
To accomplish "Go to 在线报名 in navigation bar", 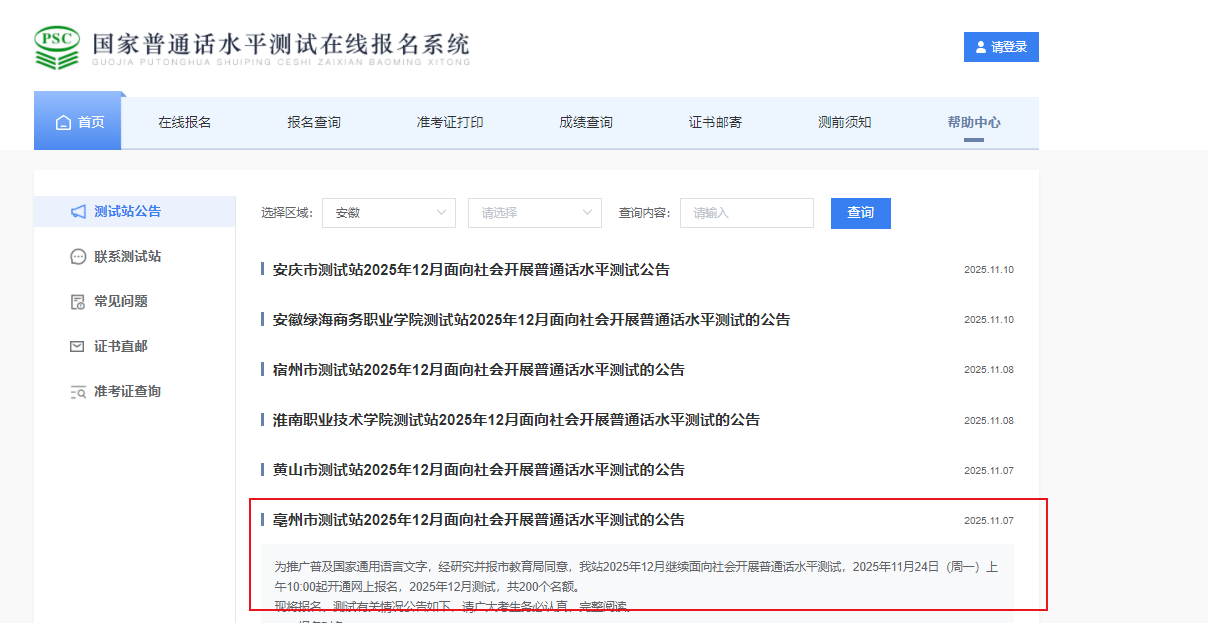I will 185,122.
